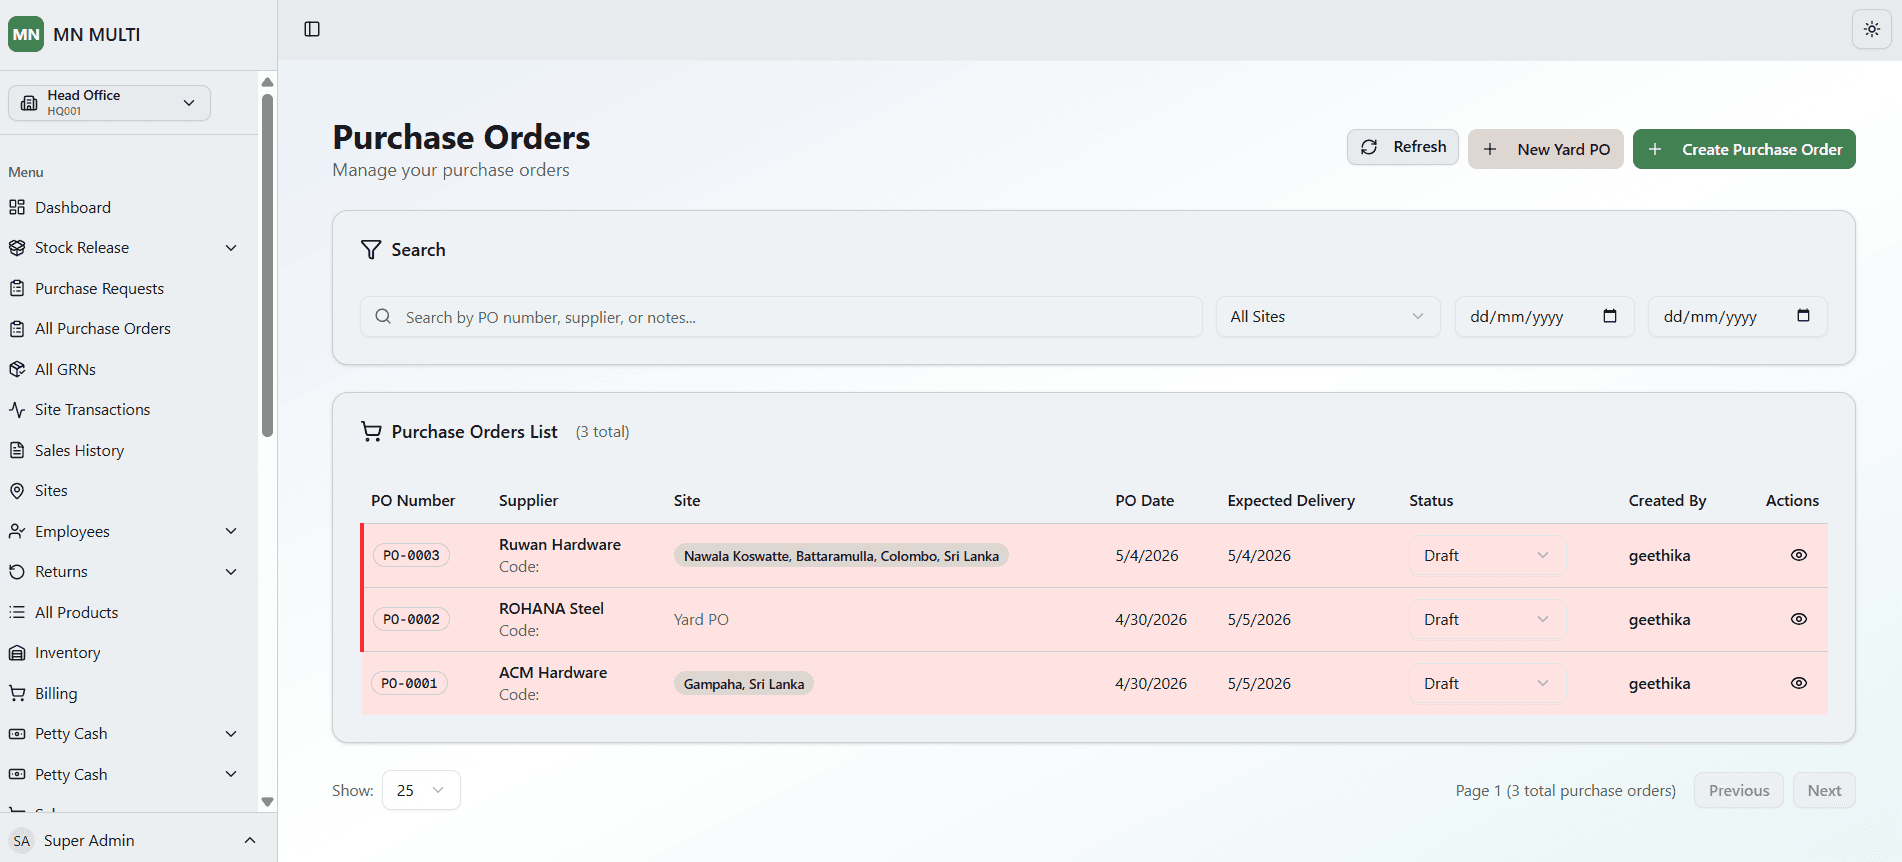Expand the first Petty Cash chevron
The width and height of the screenshot is (1902, 862).
[x=231, y=734]
